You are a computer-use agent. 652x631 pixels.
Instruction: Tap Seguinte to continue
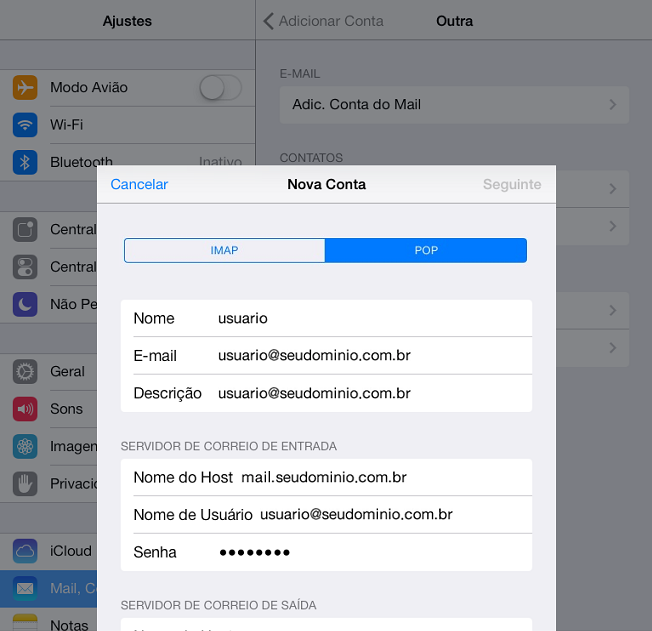click(x=511, y=184)
